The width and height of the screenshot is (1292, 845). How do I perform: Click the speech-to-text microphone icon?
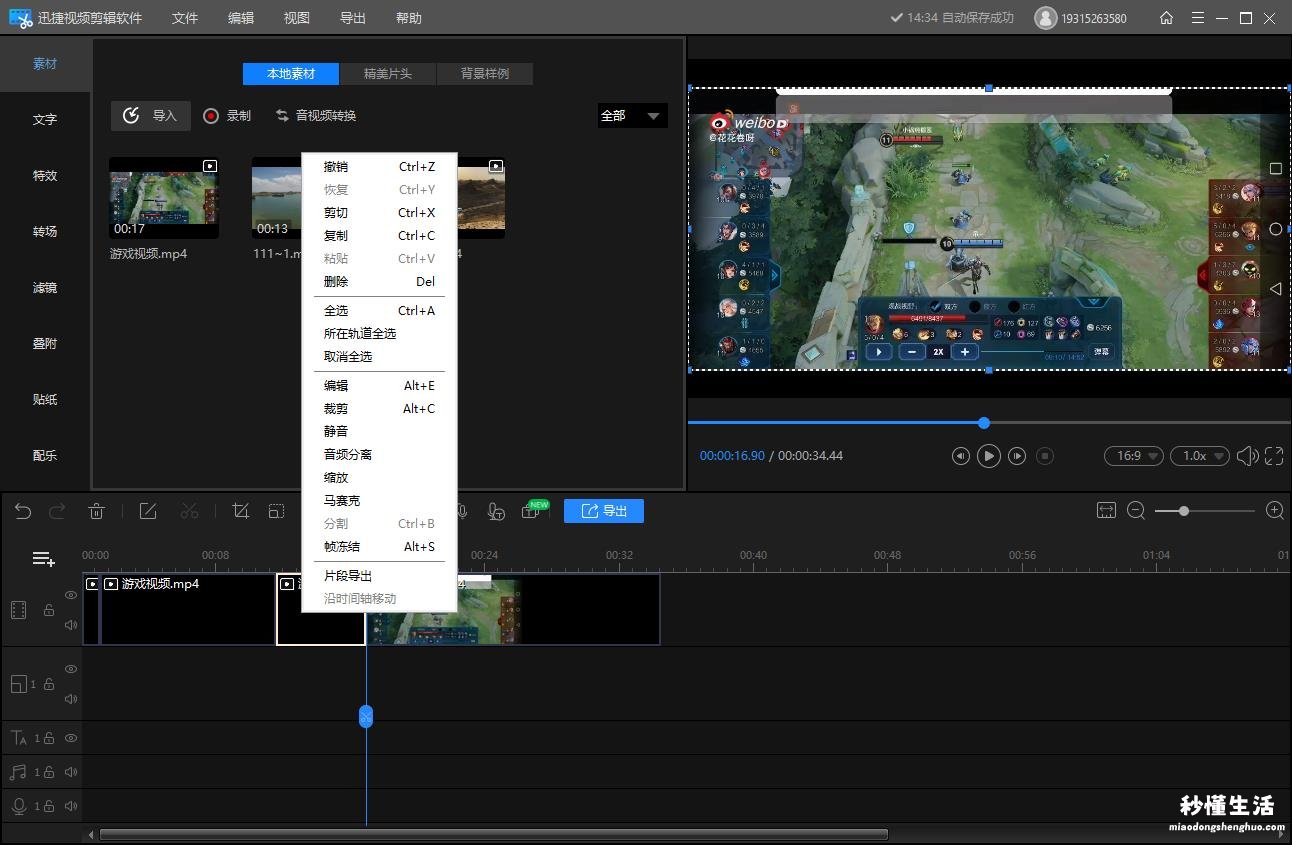[495, 511]
